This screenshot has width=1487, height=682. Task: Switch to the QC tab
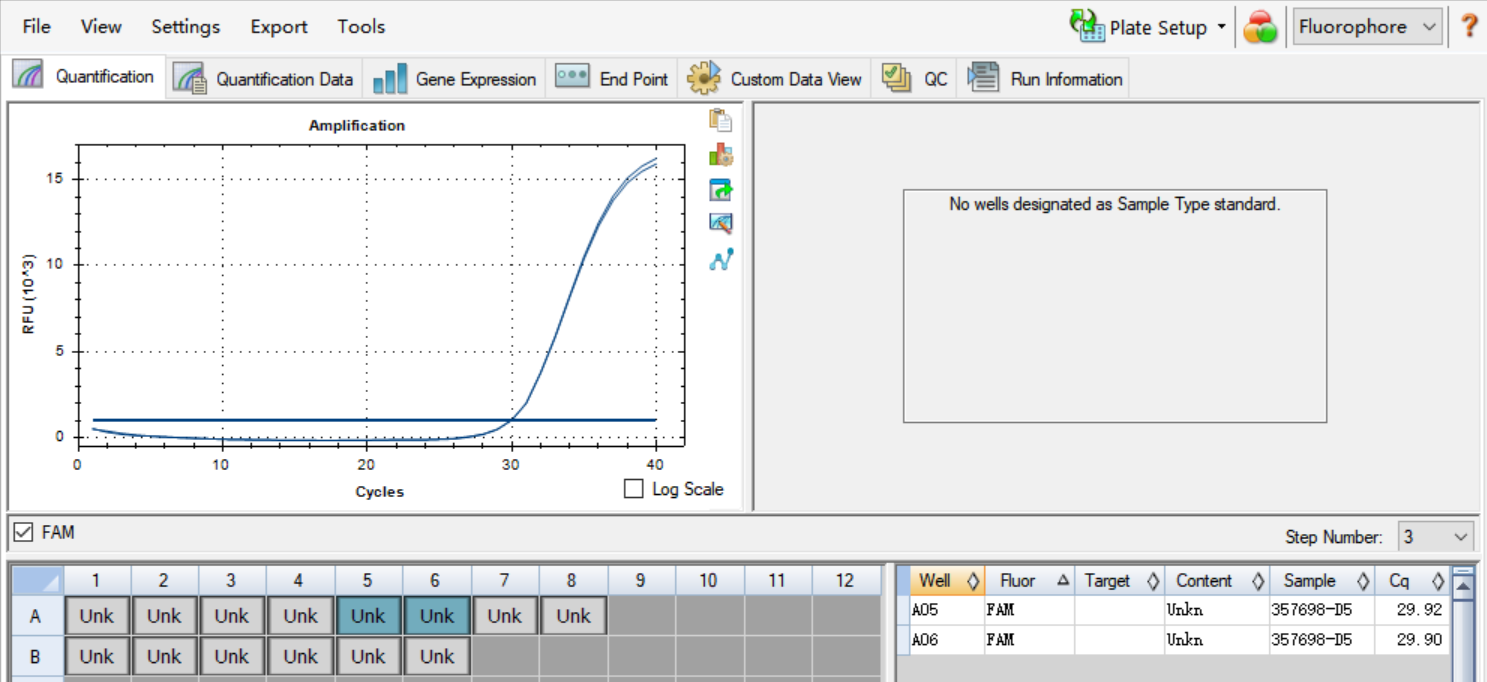(914, 79)
